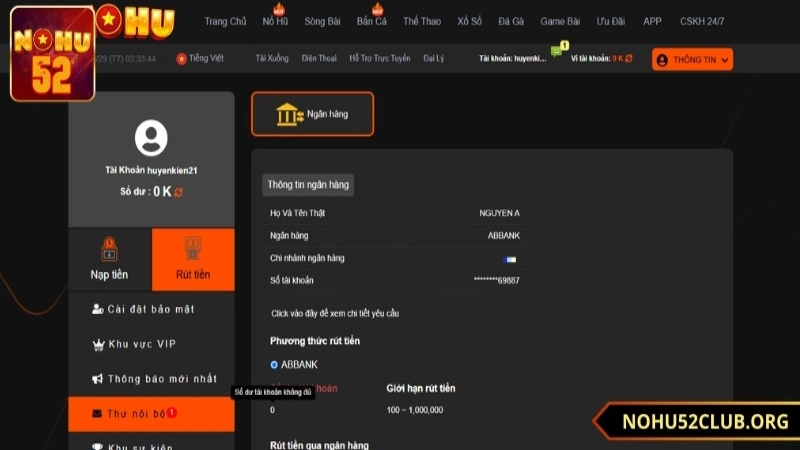Click the Thông tin ngân hàng button
This screenshot has width=800, height=450.
(308, 185)
